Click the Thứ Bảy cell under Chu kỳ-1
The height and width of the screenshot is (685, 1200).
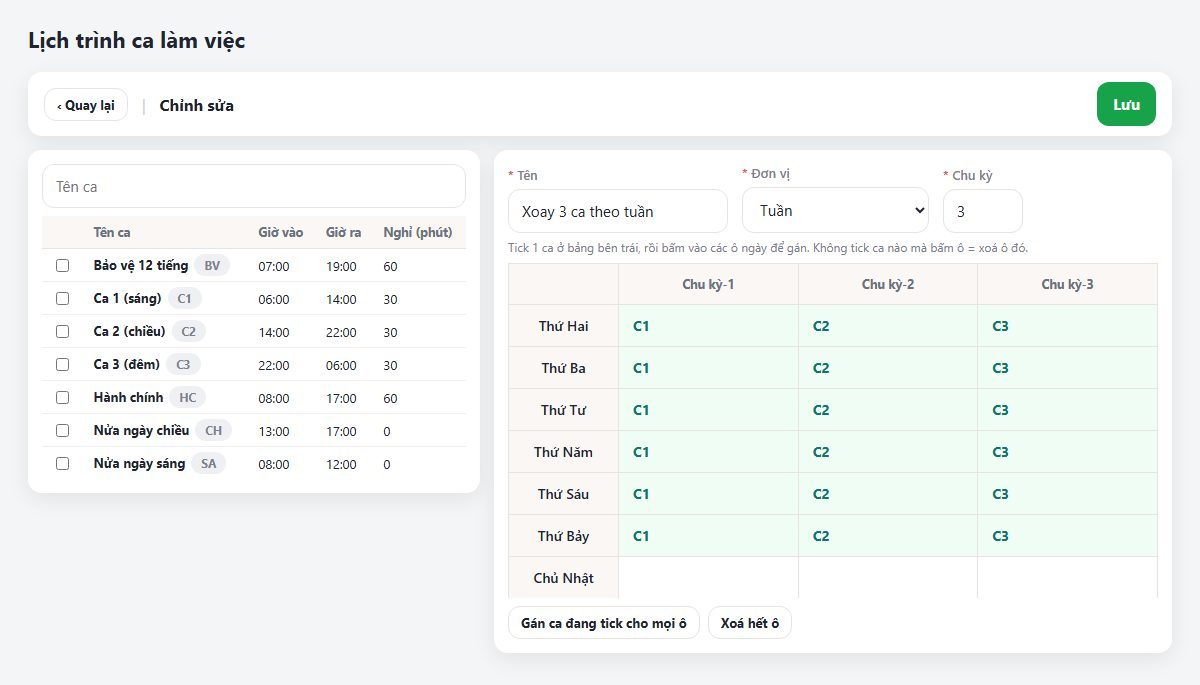pyautogui.click(x=708, y=536)
